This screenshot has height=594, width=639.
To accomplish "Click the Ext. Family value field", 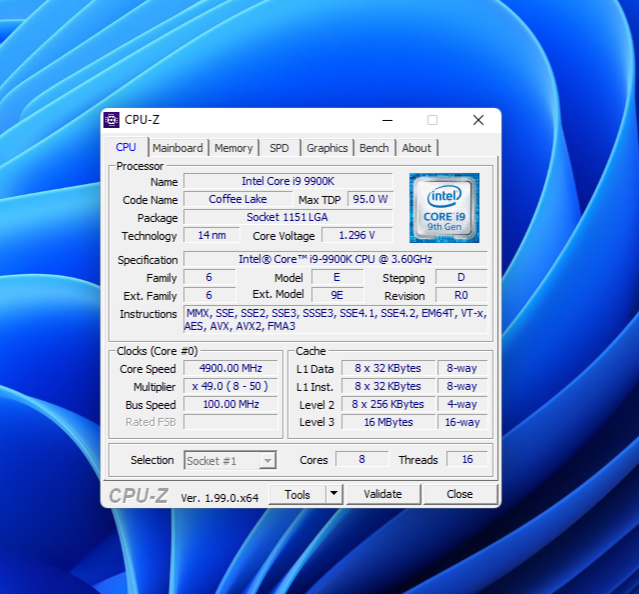I will click(x=209, y=295).
